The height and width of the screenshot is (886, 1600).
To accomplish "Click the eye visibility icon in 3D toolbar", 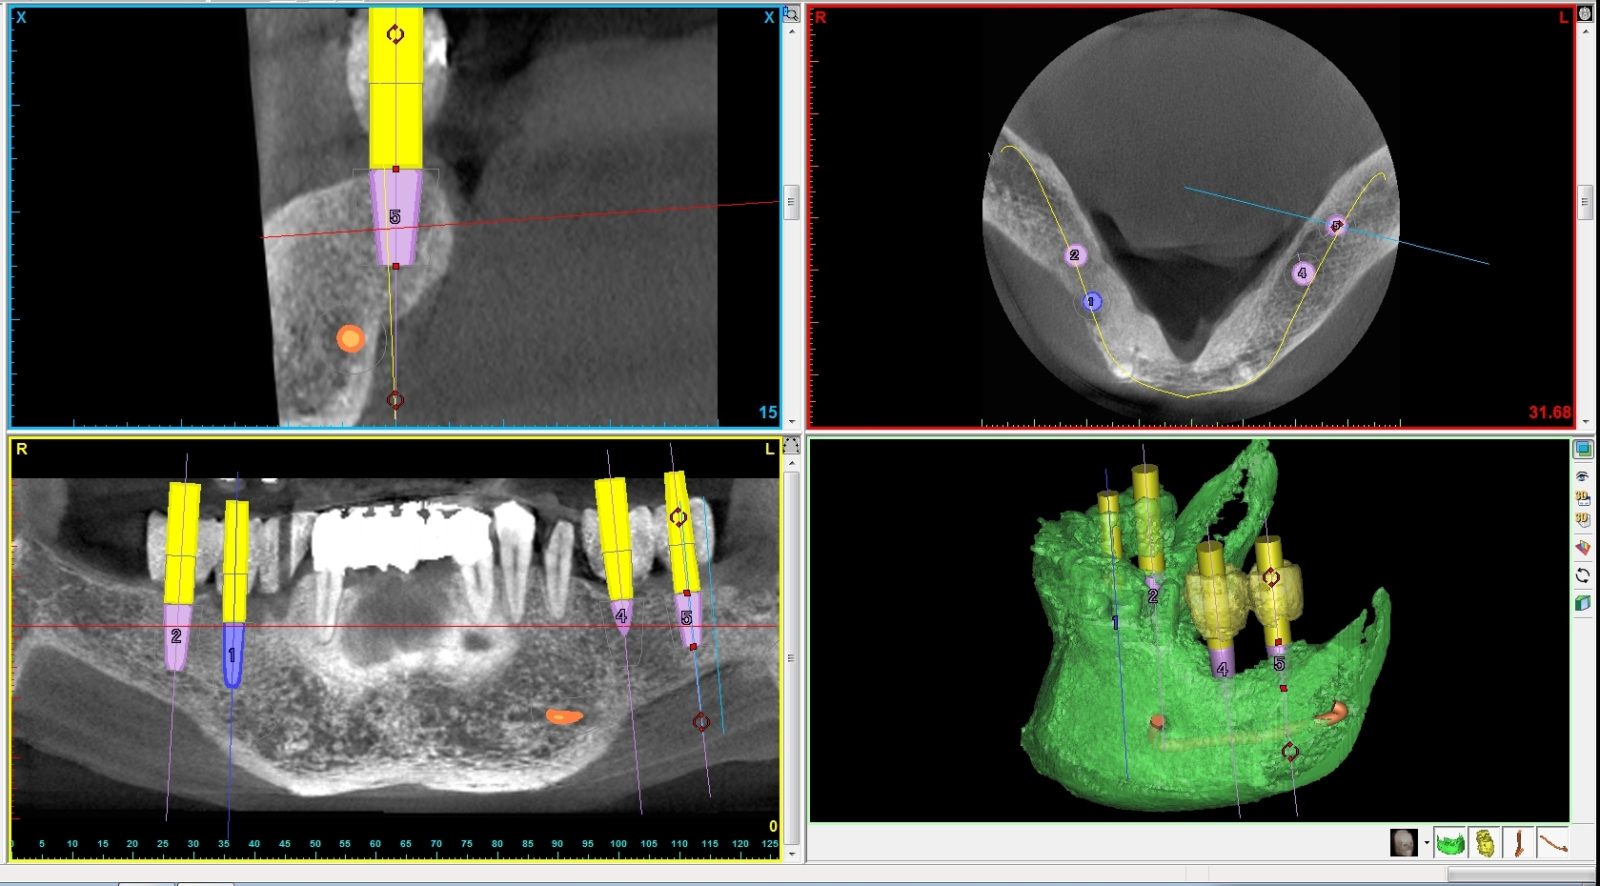I will coord(1583,477).
